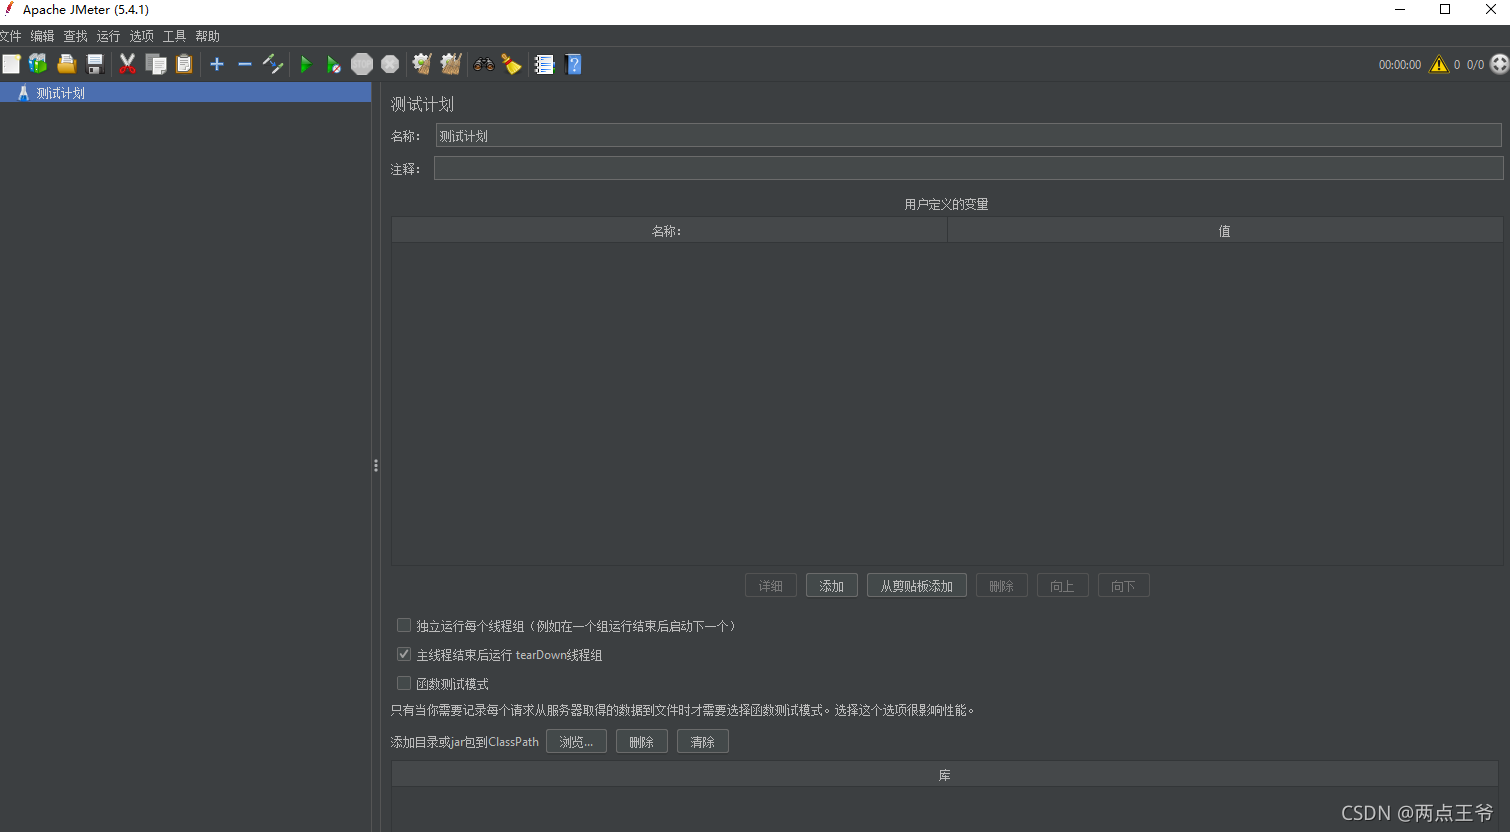
Task: Open an existing file with folder icon
Action: [x=67, y=64]
